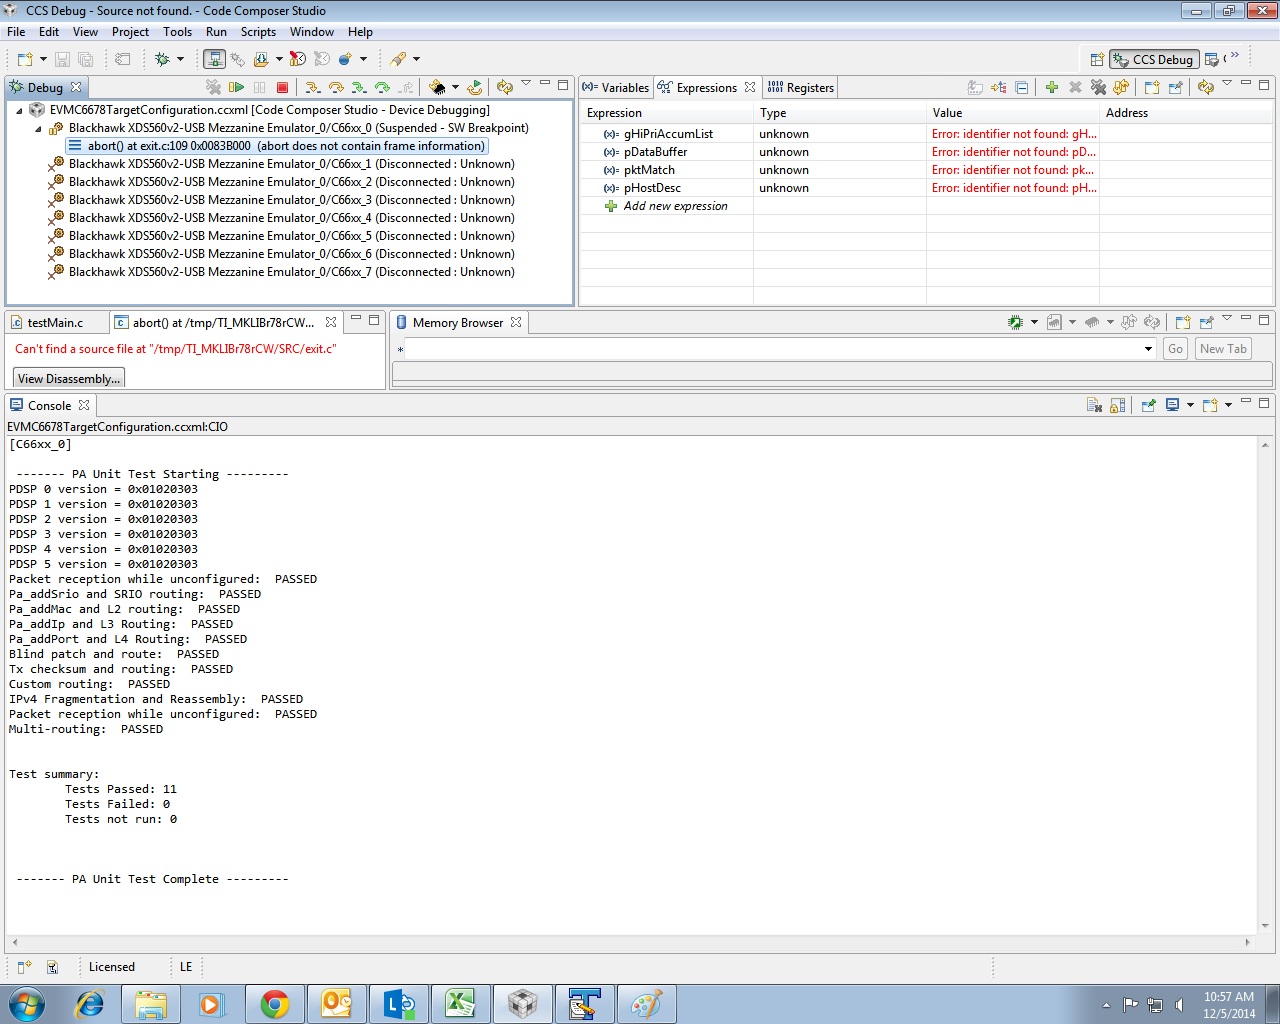Expand the Search flashlight dropdown arrow
The width and height of the screenshot is (1280, 1024).
point(416,59)
